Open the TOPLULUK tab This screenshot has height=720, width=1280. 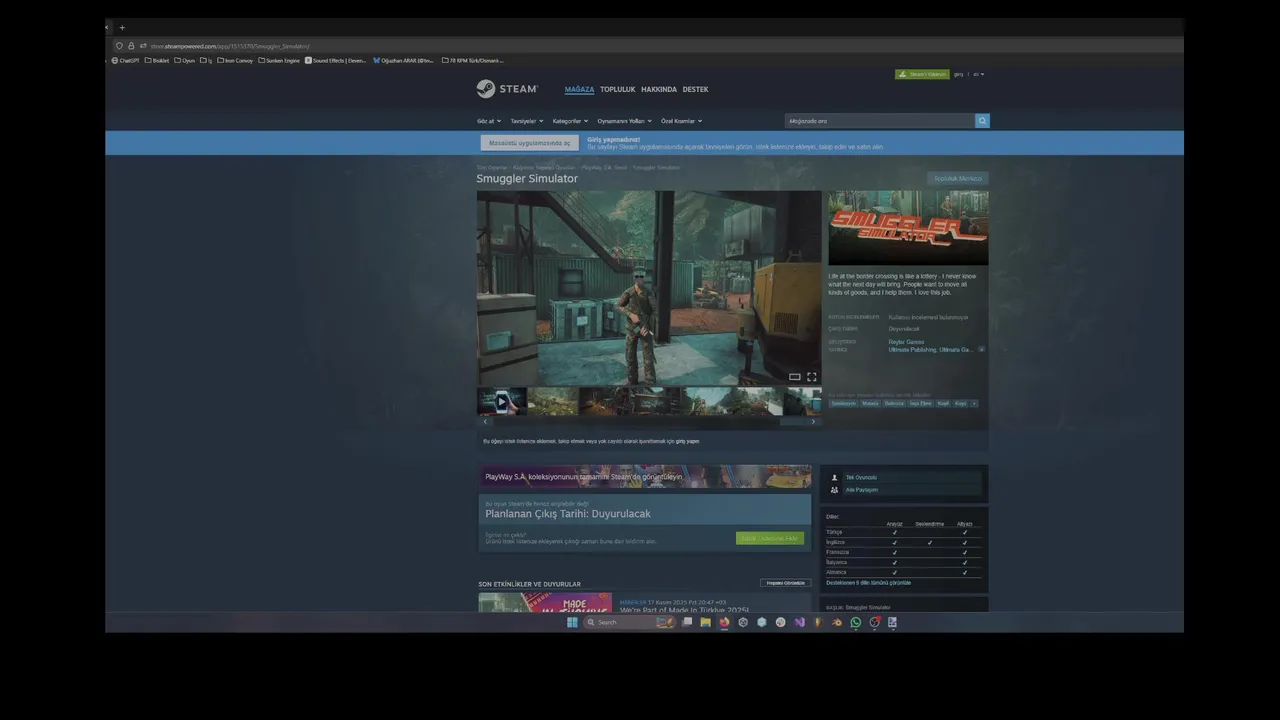coord(618,90)
